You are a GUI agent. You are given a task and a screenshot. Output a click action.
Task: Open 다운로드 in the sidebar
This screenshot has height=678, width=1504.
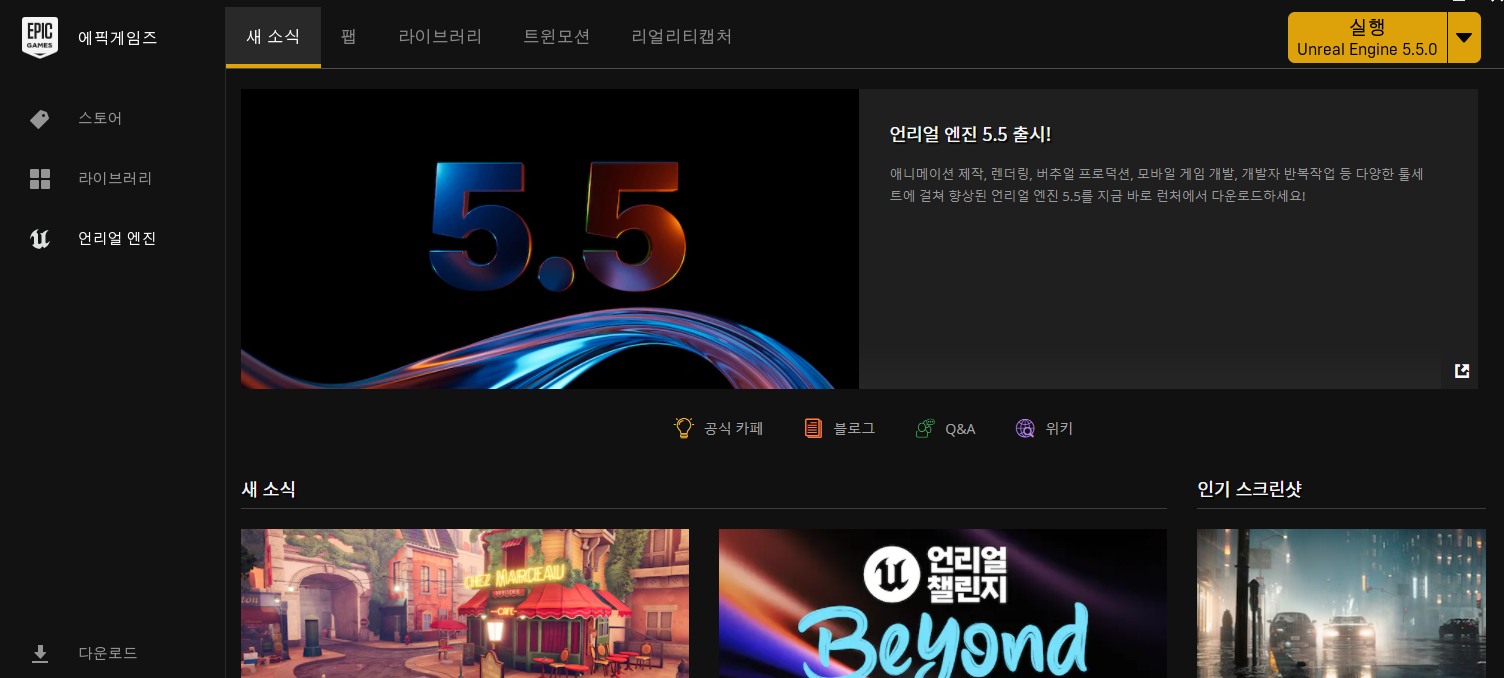pos(108,654)
